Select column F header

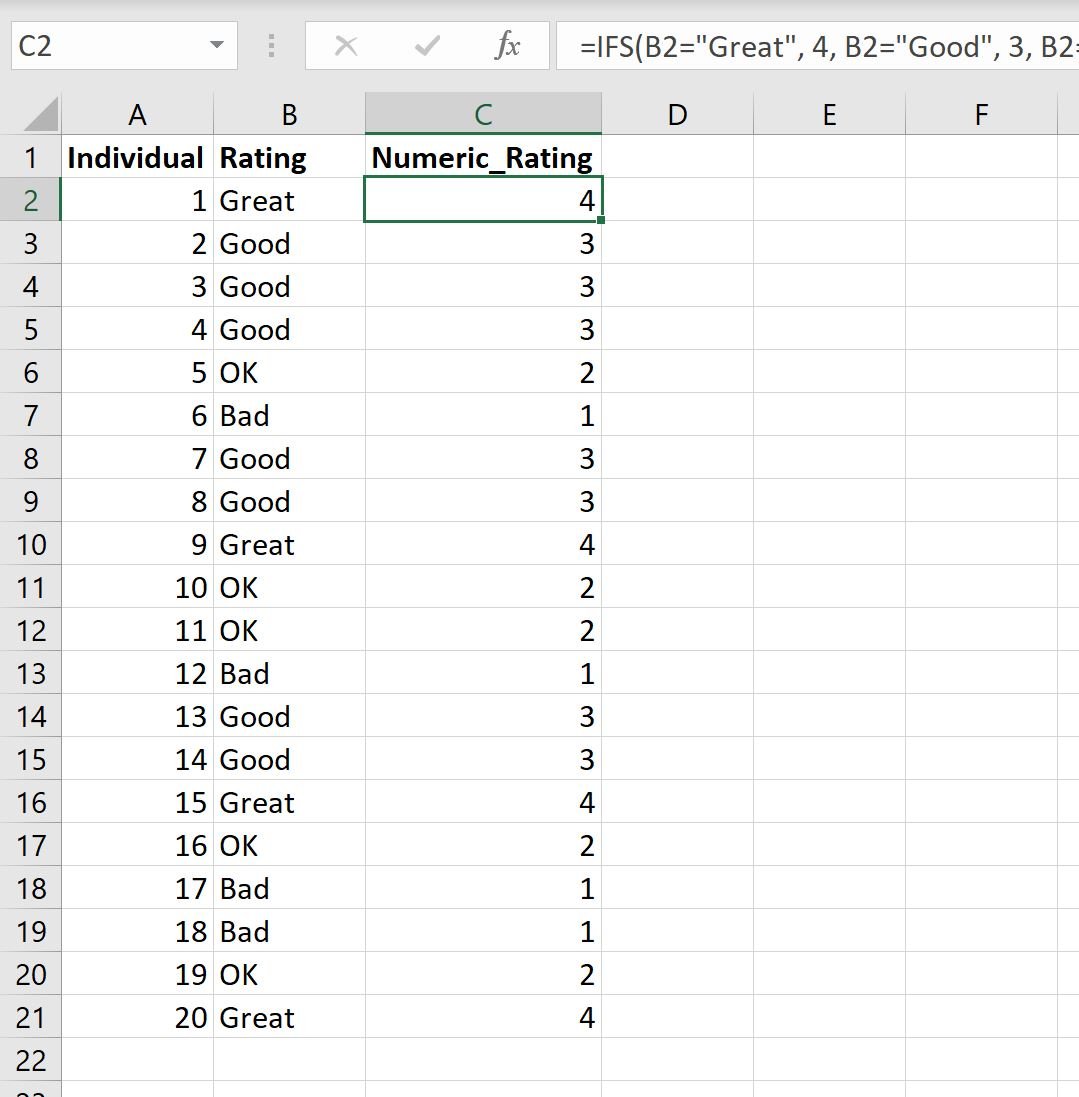pos(981,114)
